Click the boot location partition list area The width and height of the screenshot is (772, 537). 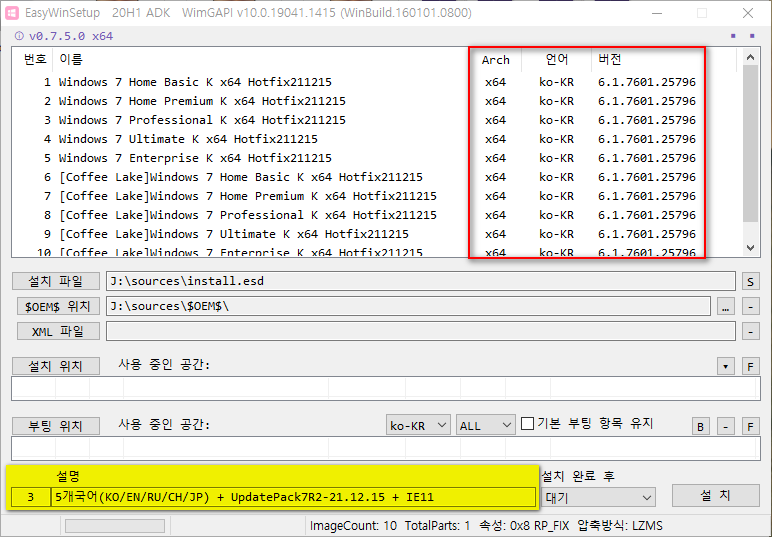(386, 448)
